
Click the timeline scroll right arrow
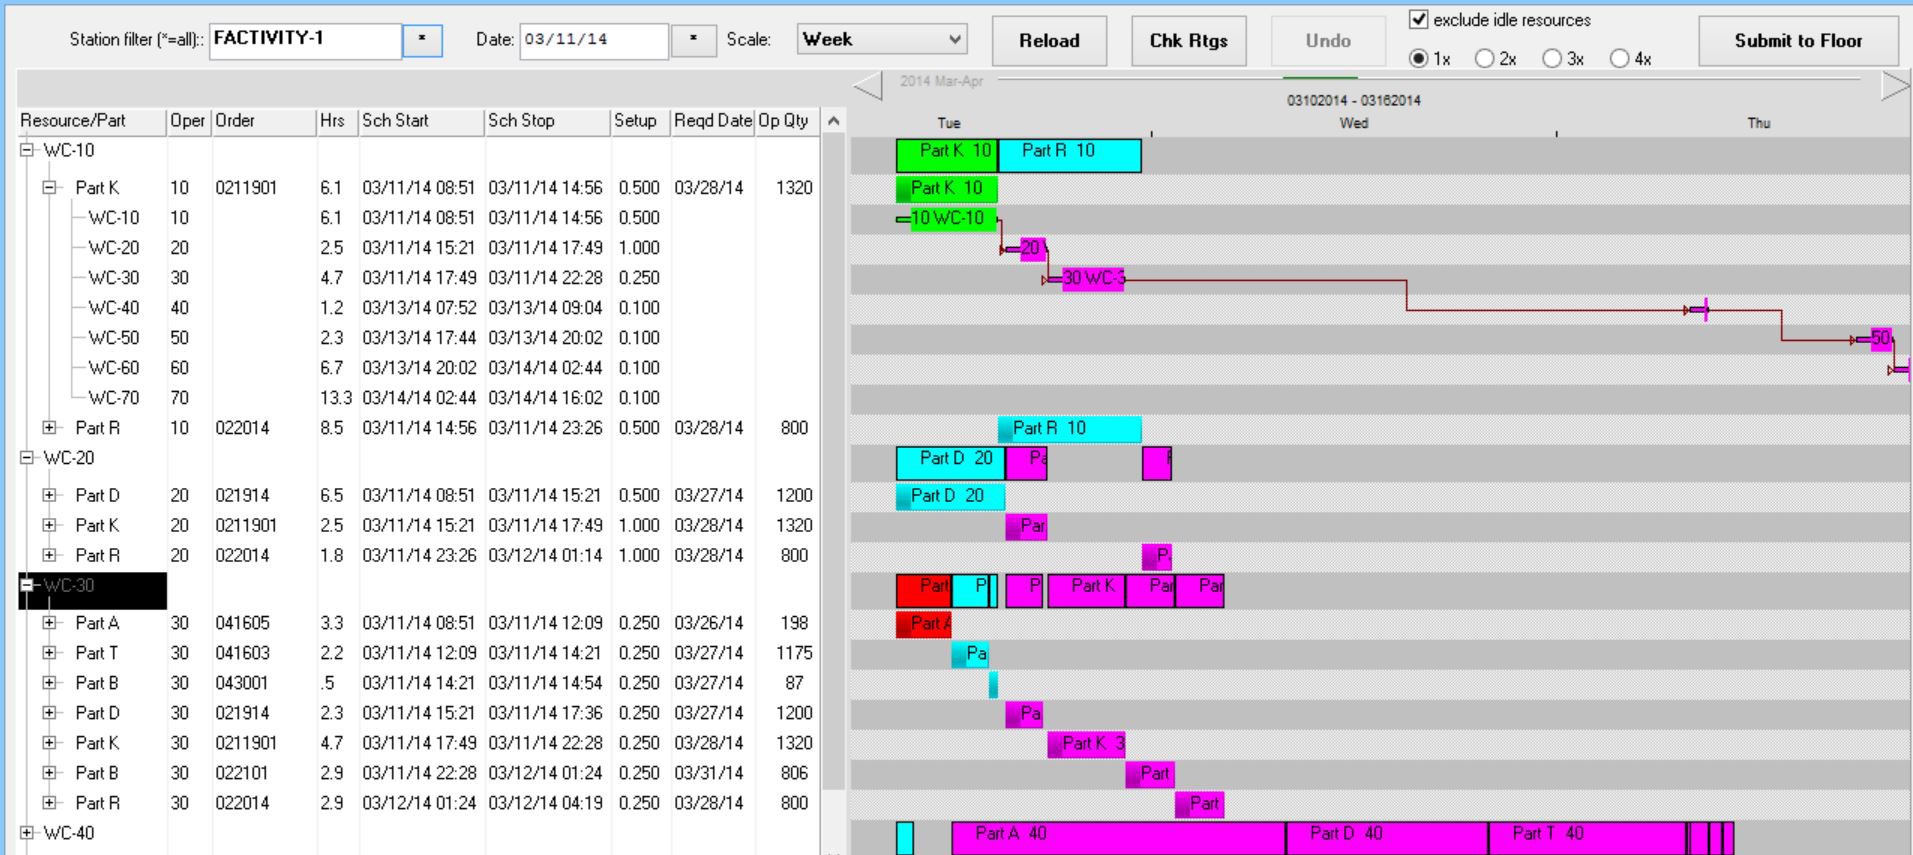tap(1895, 86)
